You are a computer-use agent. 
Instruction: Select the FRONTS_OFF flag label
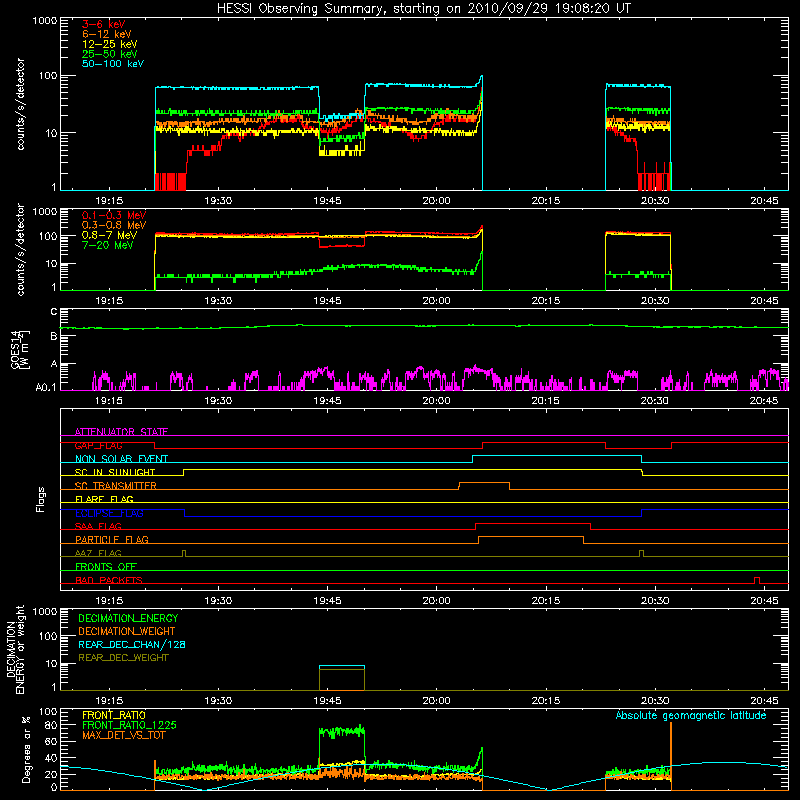click(x=106, y=567)
